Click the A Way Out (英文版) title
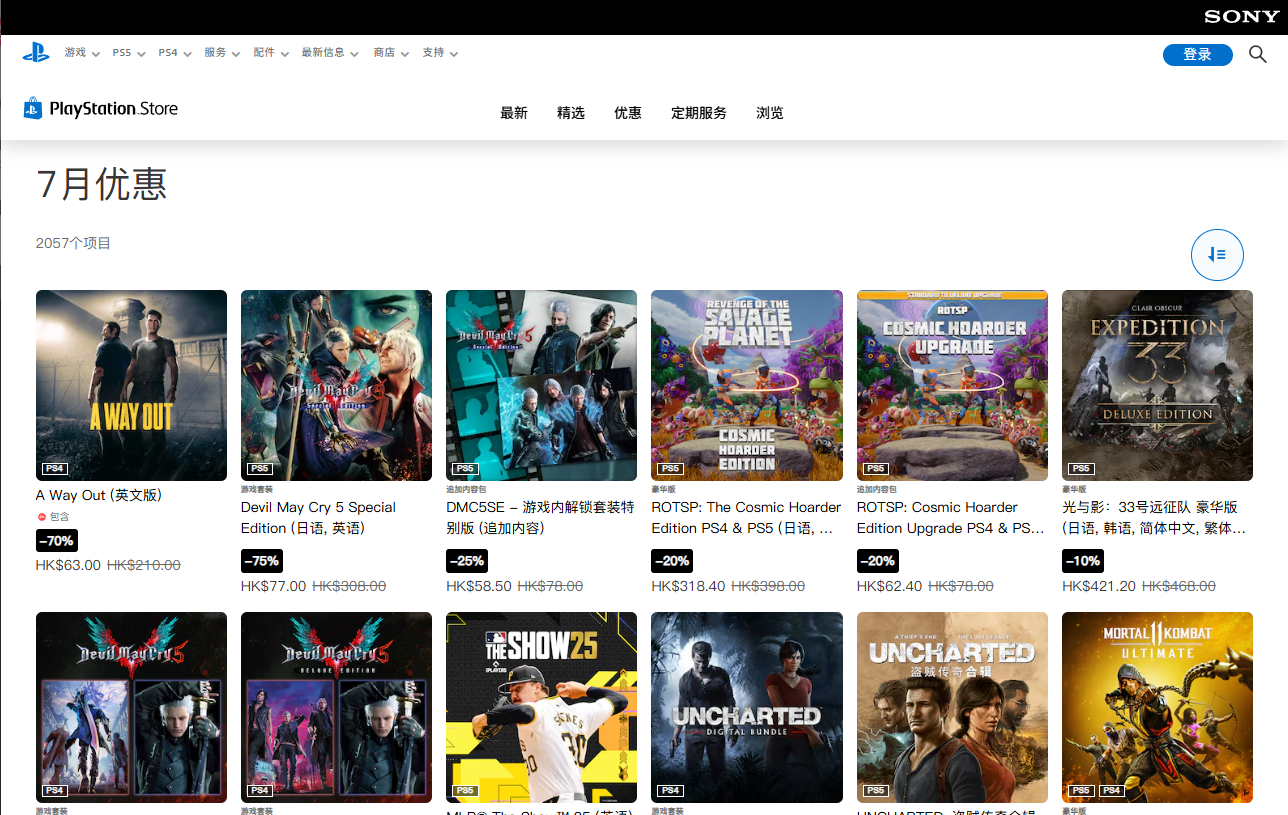The image size is (1288, 815). click(99, 495)
